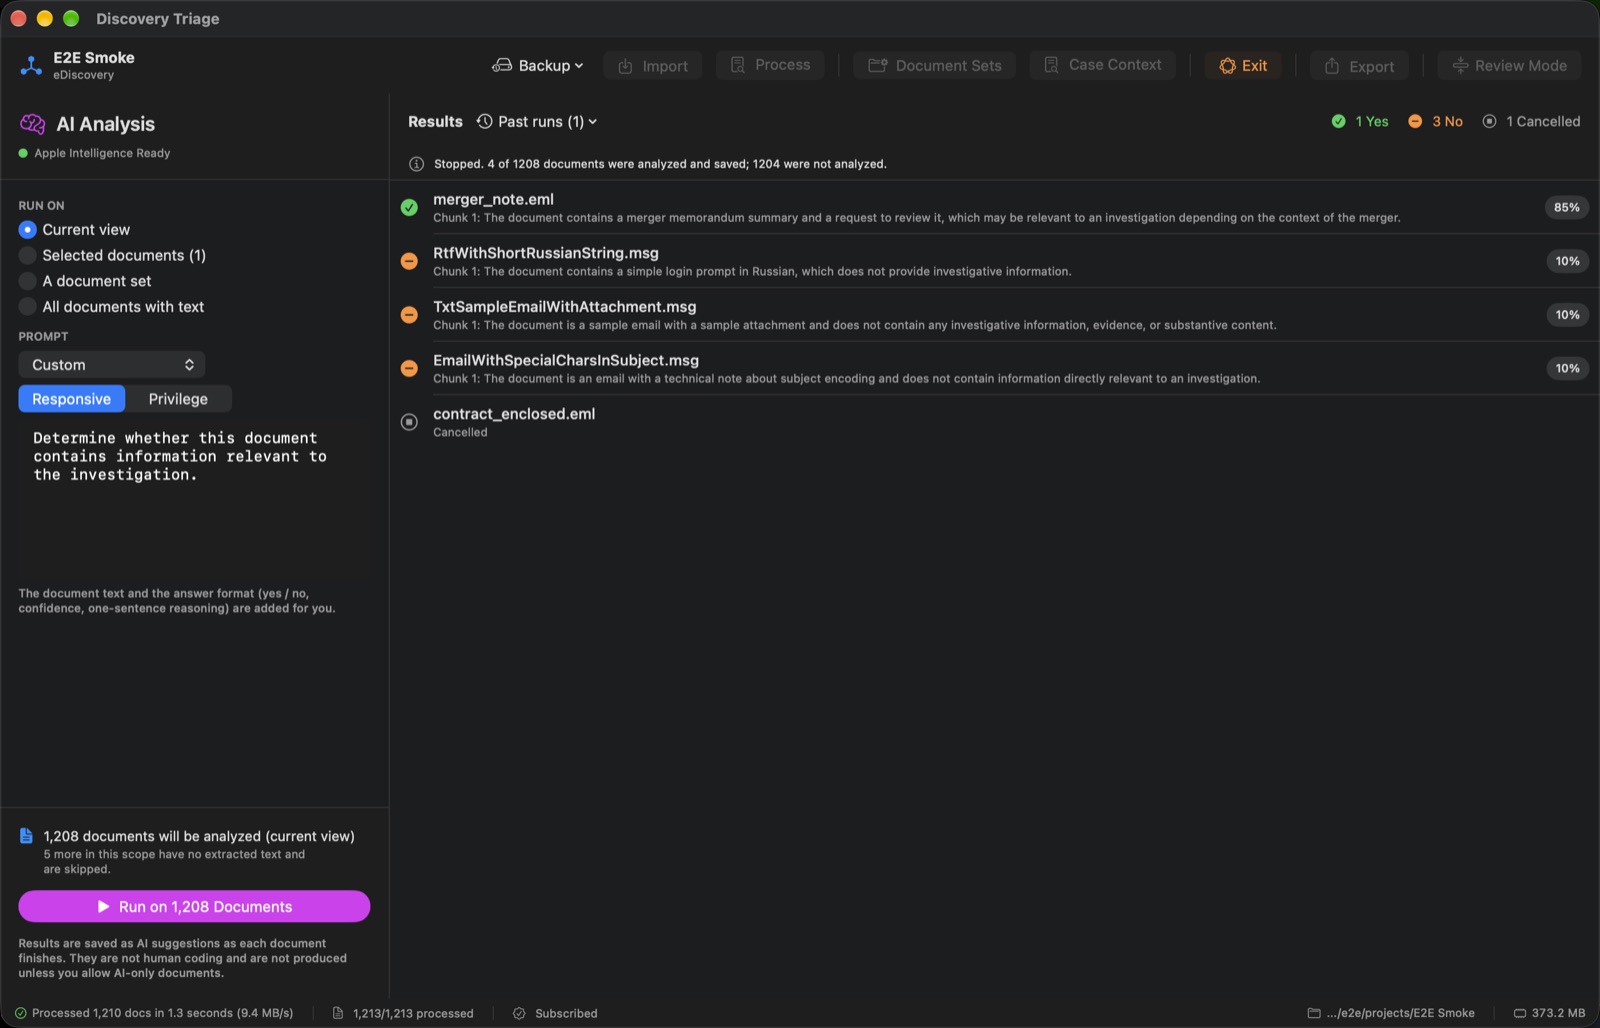Viewport: 1600px width, 1028px height.
Task: Click the Exit button
Action: 1243,66
